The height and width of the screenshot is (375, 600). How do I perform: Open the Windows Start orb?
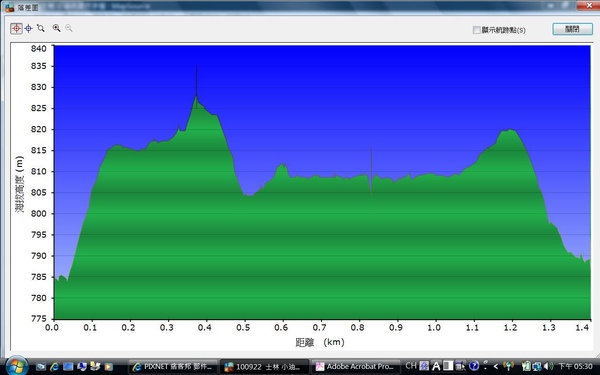pyautogui.click(x=17, y=366)
